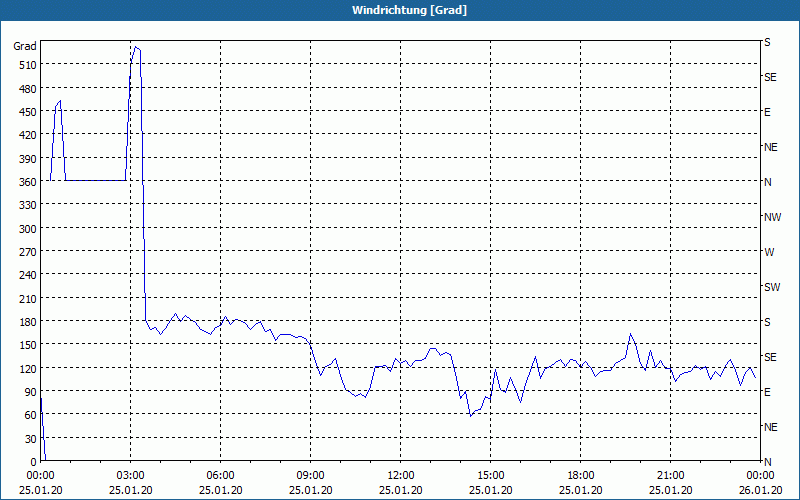The height and width of the screenshot is (500, 800).
Task: Select the 90 degree axis label
Action: (x=31, y=392)
